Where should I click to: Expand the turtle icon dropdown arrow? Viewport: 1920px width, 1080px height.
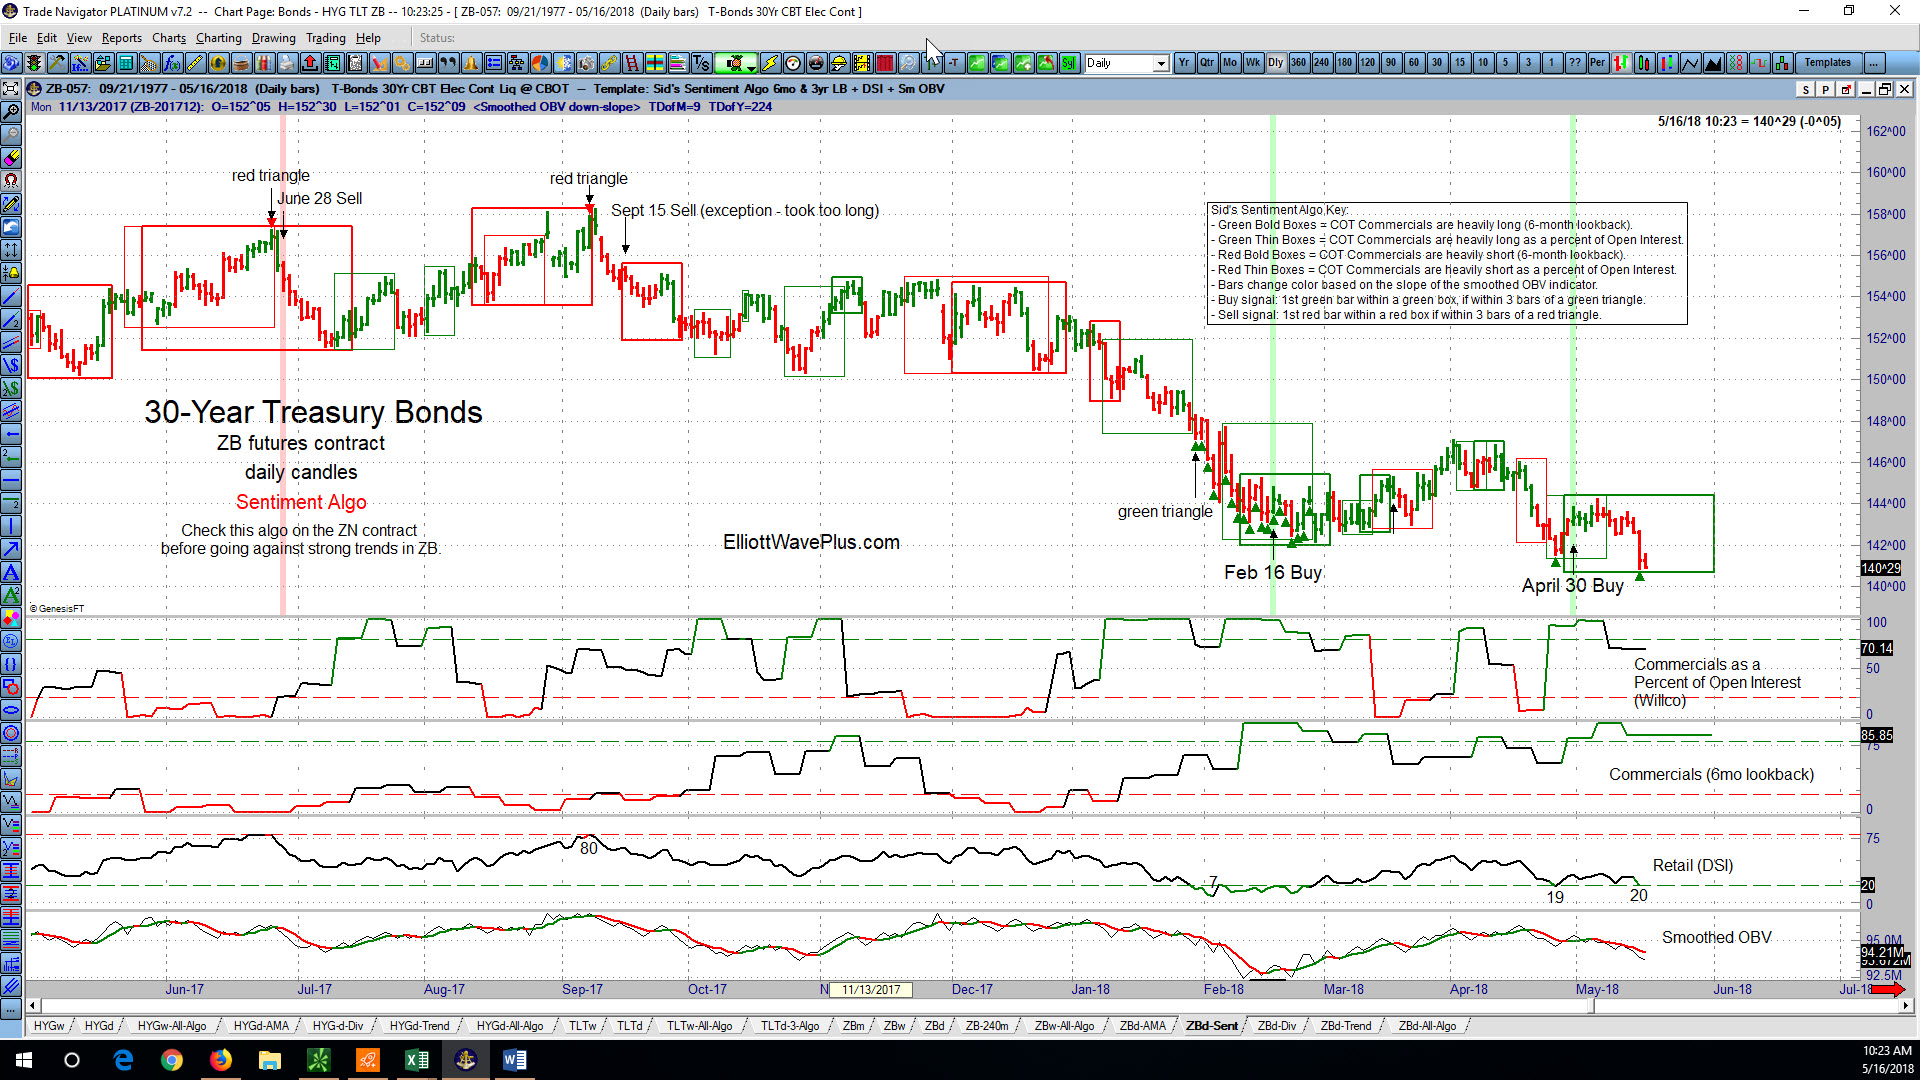pyautogui.click(x=751, y=68)
